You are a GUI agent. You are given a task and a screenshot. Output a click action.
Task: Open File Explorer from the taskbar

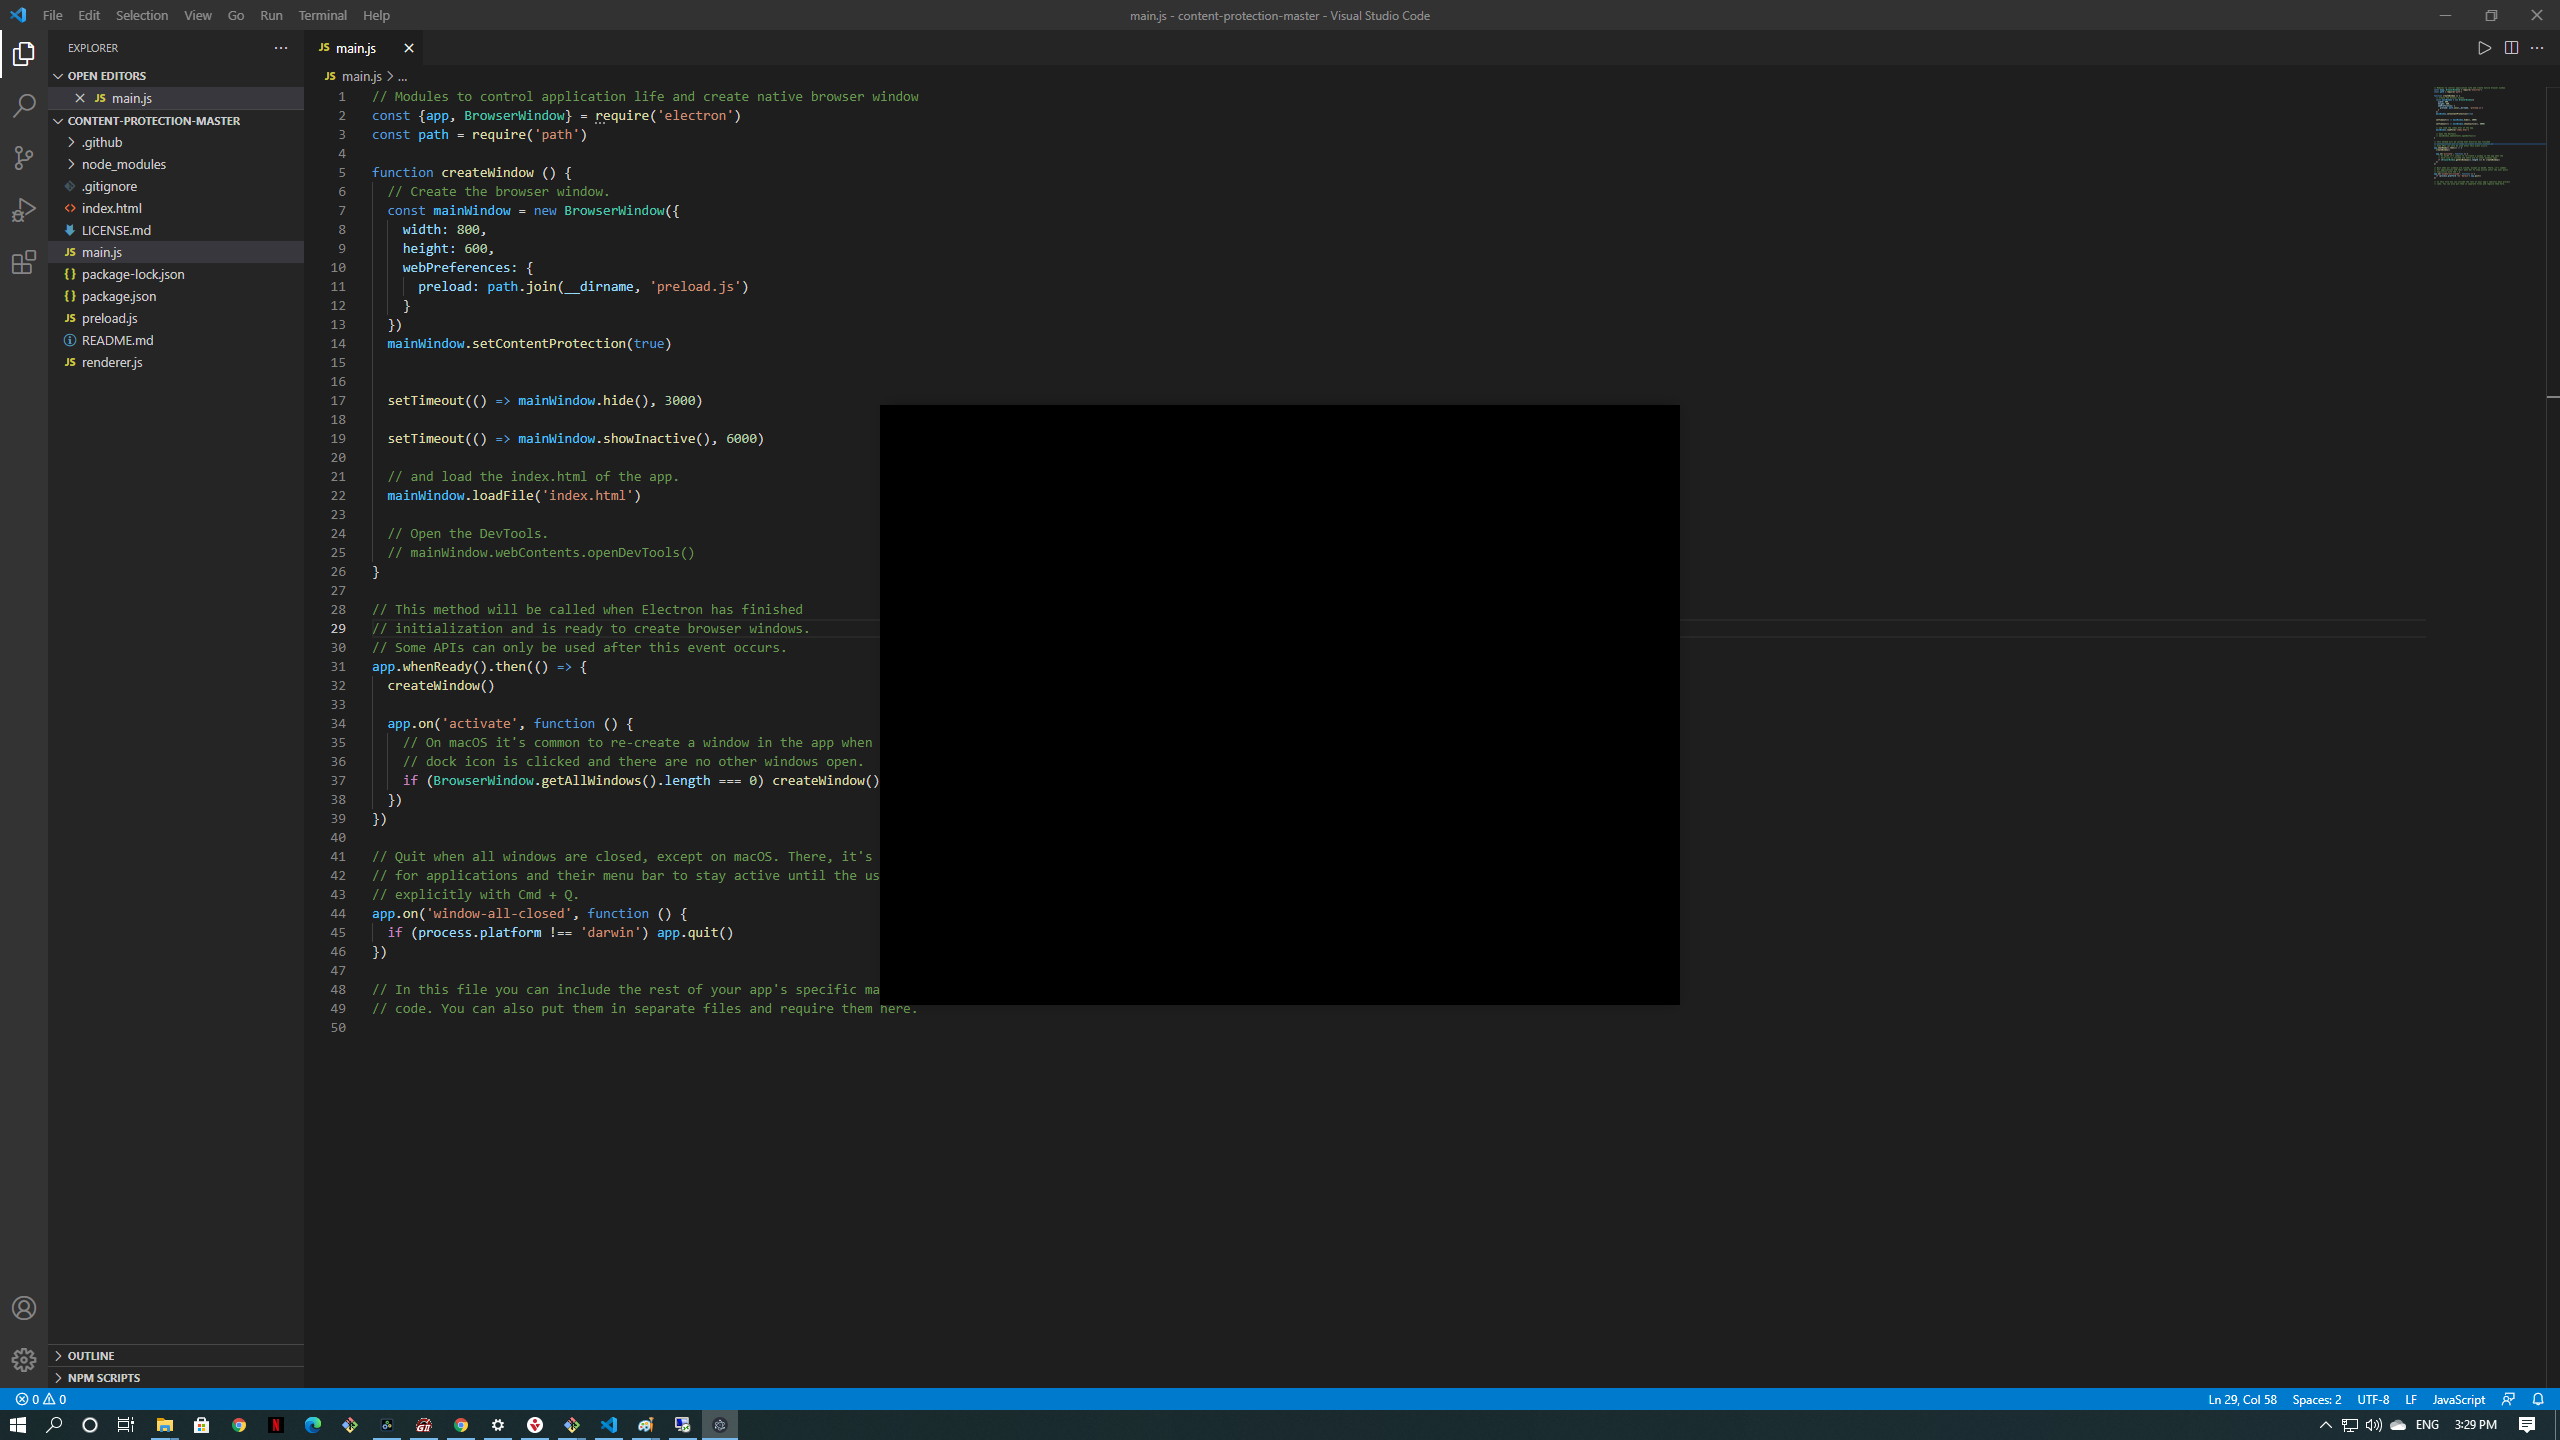pos(165,1425)
